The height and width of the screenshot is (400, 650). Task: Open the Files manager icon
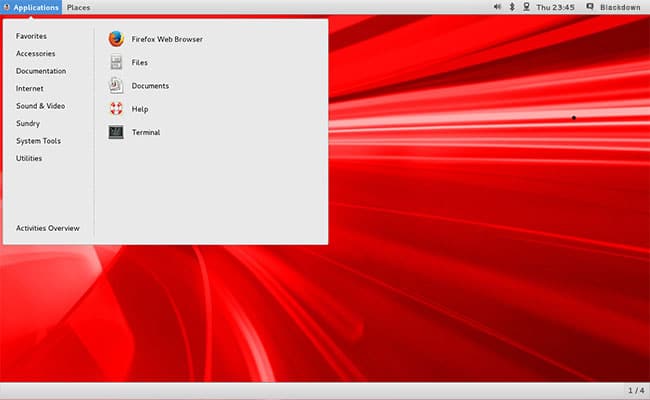116,62
